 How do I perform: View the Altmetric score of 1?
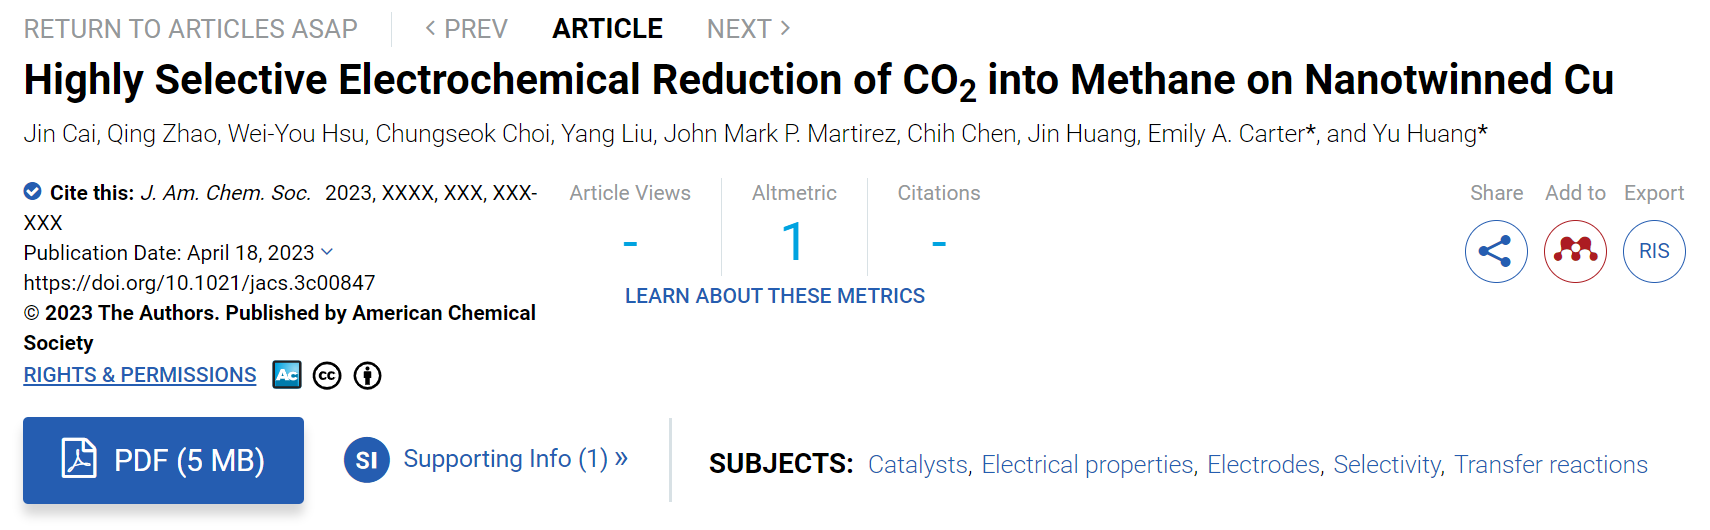pos(793,242)
